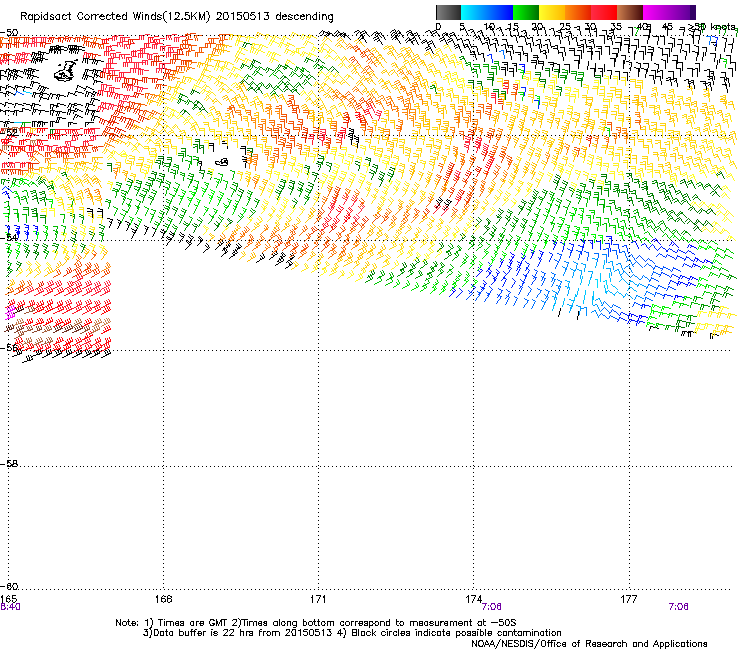Image resolution: width=740 pixels, height=650 pixels.
Task: Click the 165 longitude axis label
Action: coord(8,599)
